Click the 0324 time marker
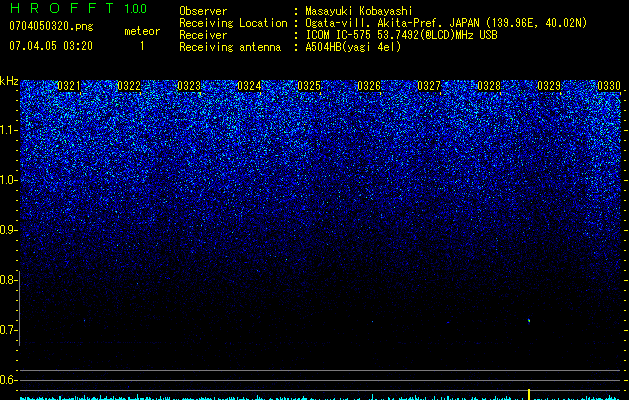 point(249,86)
